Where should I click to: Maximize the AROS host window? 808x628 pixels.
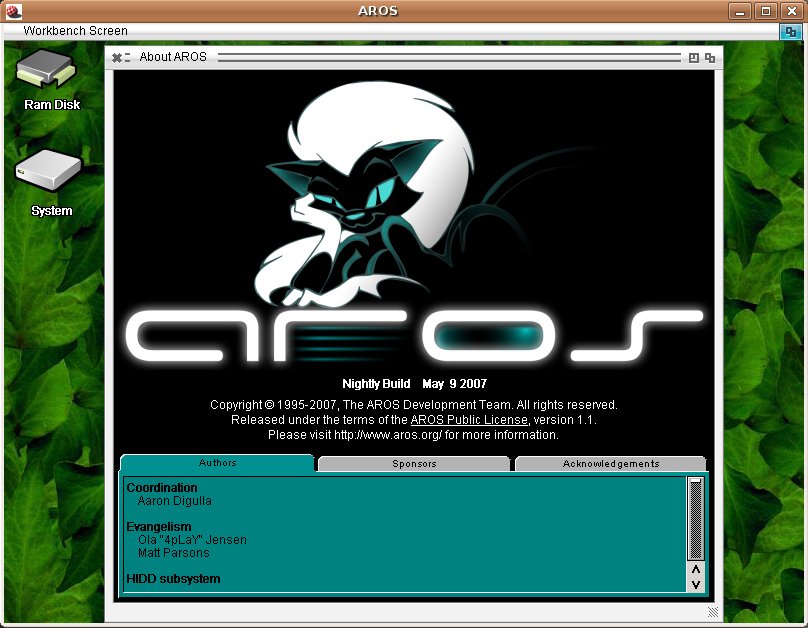point(767,11)
